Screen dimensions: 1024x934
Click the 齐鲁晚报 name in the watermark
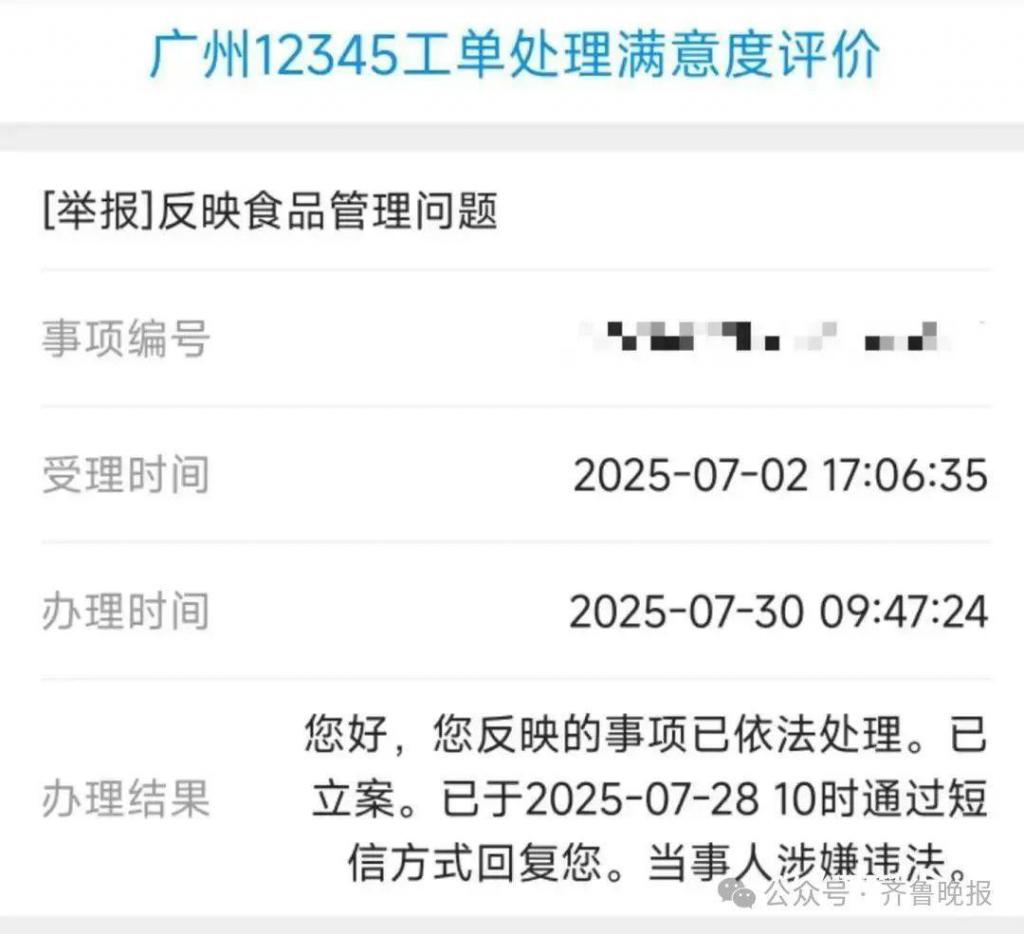coord(935,893)
